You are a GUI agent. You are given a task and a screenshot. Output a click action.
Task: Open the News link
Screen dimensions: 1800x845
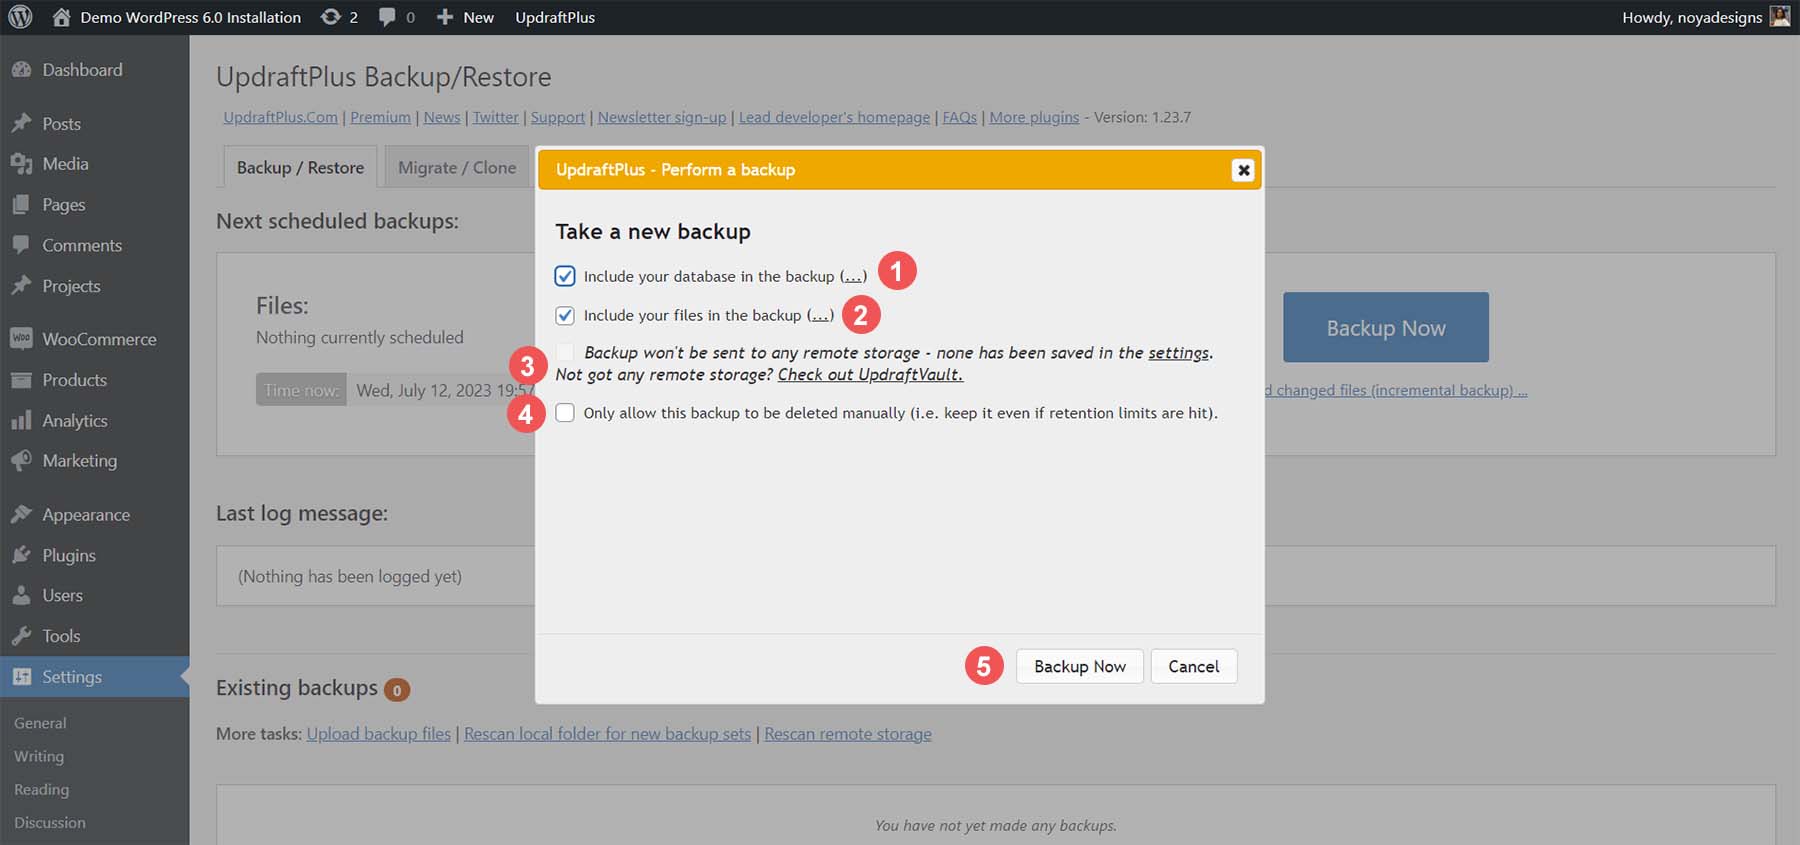pos(442,117)
